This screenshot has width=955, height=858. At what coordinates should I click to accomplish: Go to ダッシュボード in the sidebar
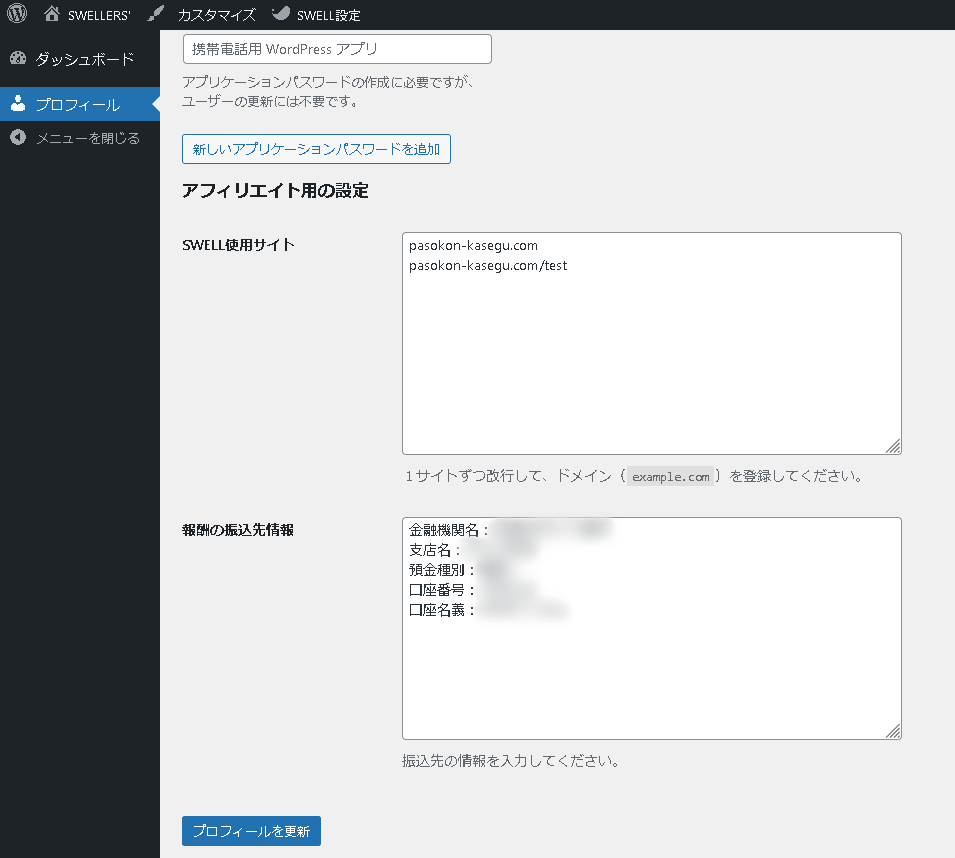coord(80,58)
